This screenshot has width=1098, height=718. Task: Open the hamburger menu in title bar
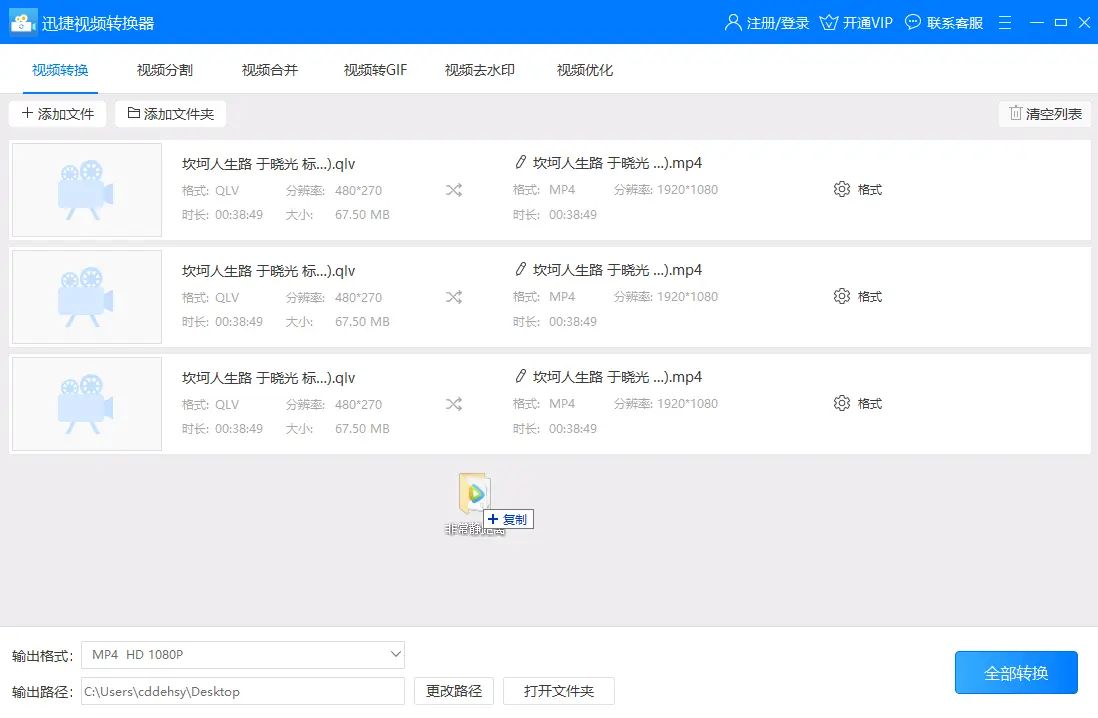[1005, 22]
